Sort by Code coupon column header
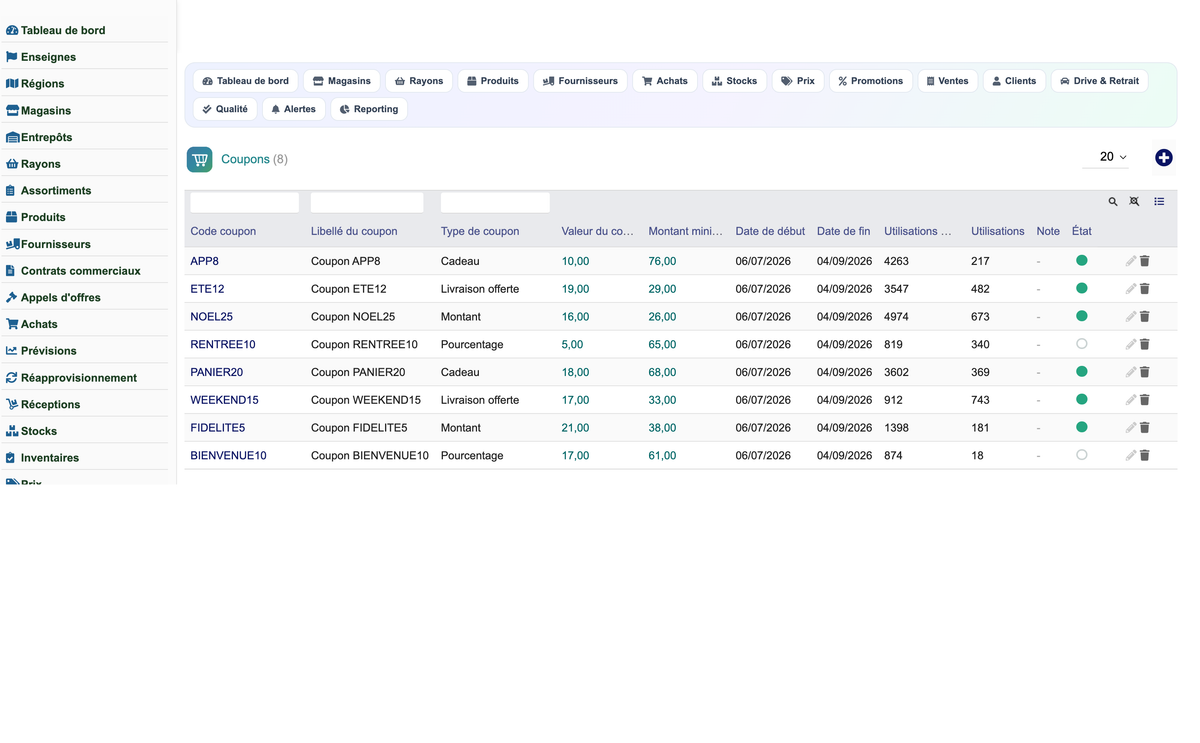Viewport: 1200px width, 743px height. (223, 231)
